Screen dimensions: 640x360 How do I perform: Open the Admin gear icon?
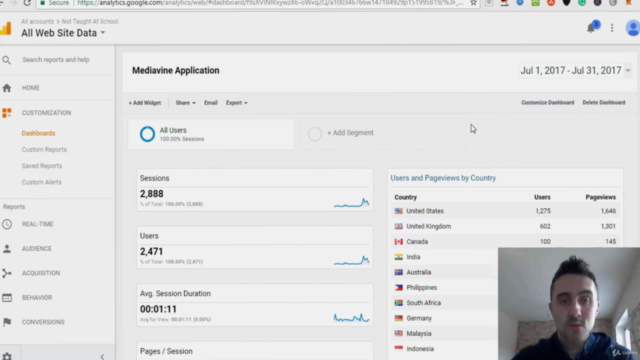[x=7, y=356]
